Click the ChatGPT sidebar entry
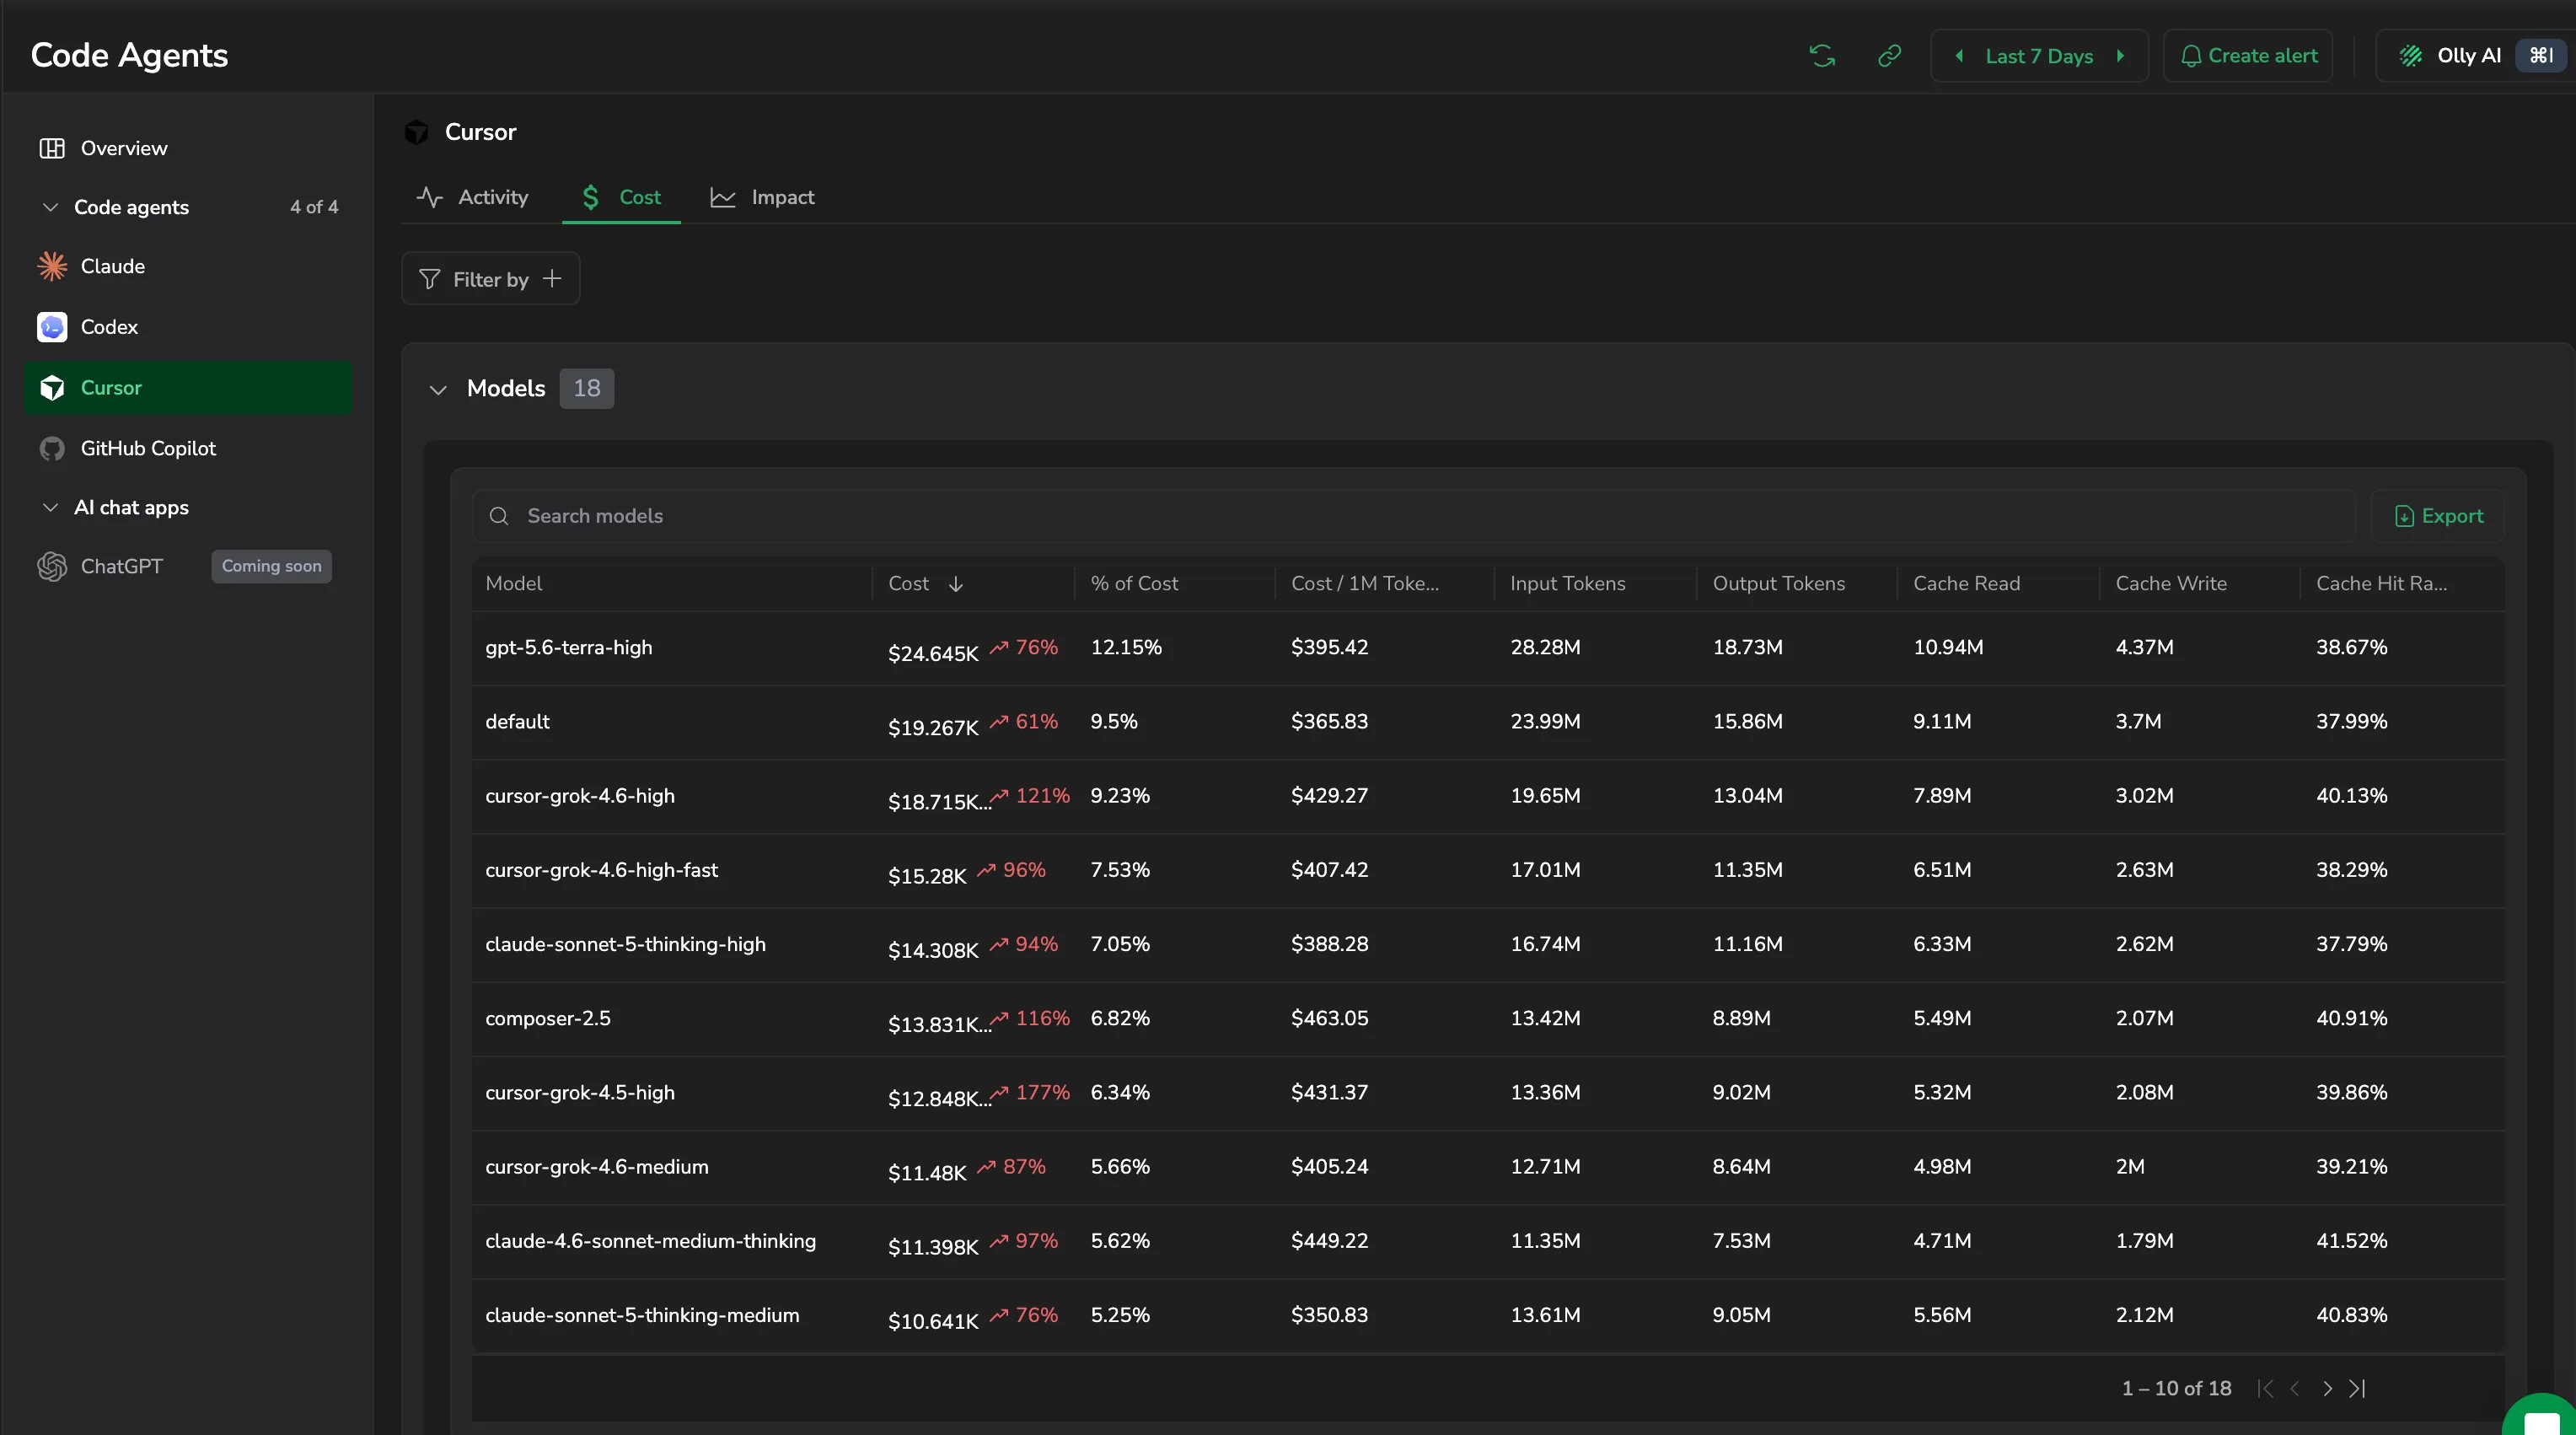The image size is (2576, 1435). tap(188, 566)
